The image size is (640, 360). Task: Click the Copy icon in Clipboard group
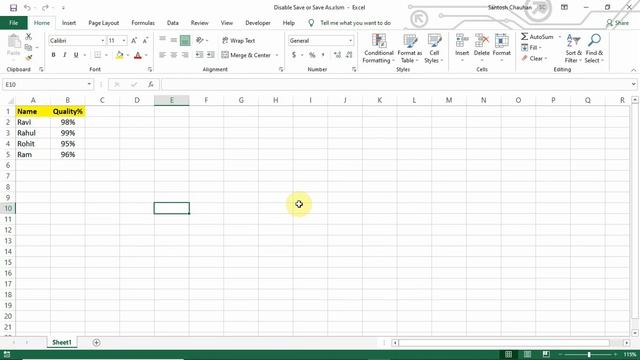[x=28, y=47]
